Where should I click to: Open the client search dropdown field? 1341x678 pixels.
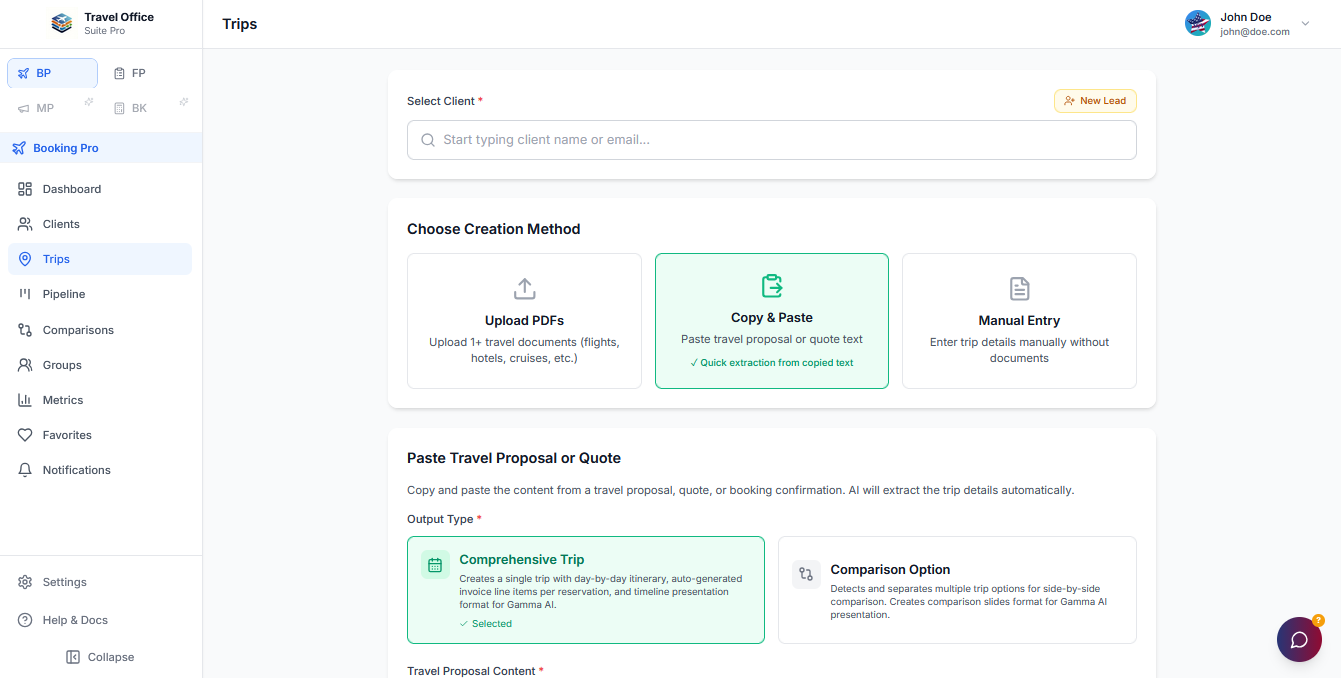point(771,140)
